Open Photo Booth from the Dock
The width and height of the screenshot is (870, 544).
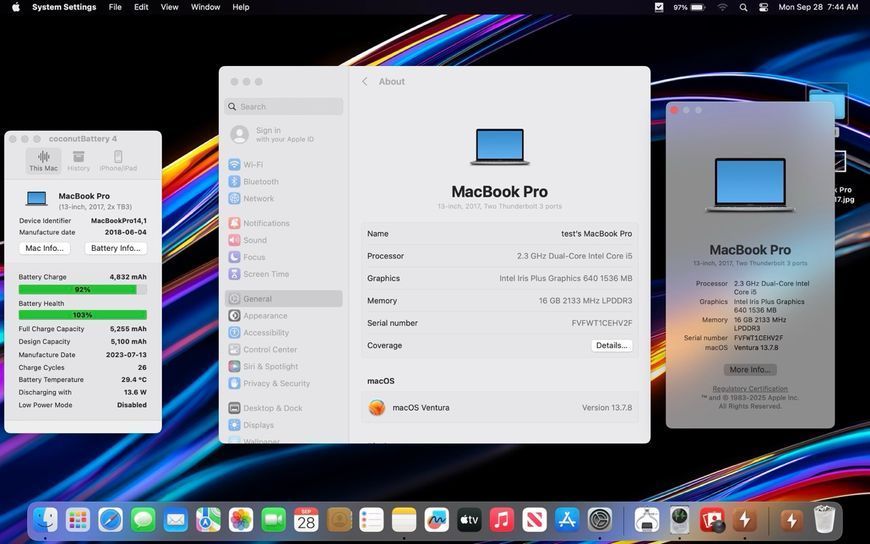712,520
